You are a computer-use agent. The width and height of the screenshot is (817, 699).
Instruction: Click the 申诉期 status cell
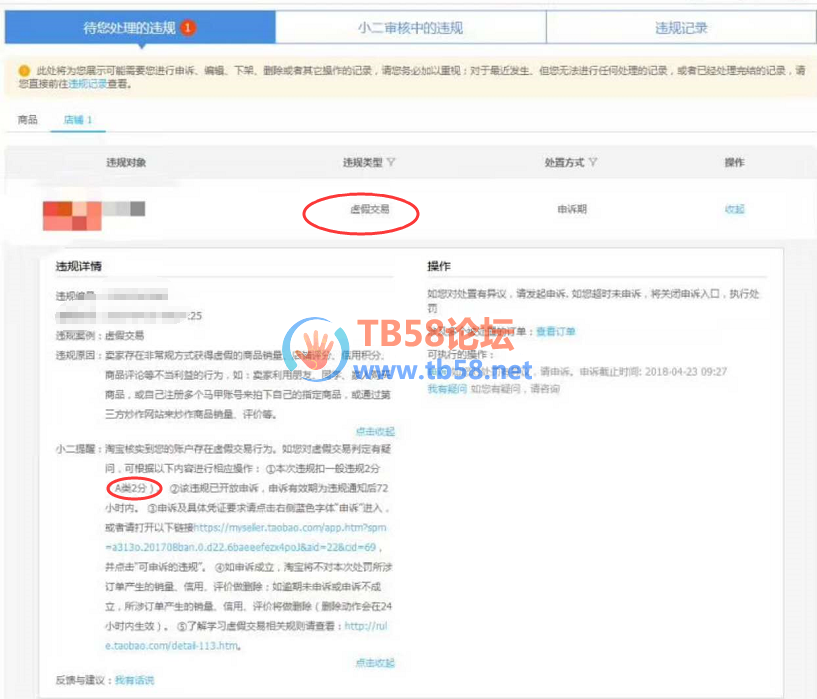point(572,209)
